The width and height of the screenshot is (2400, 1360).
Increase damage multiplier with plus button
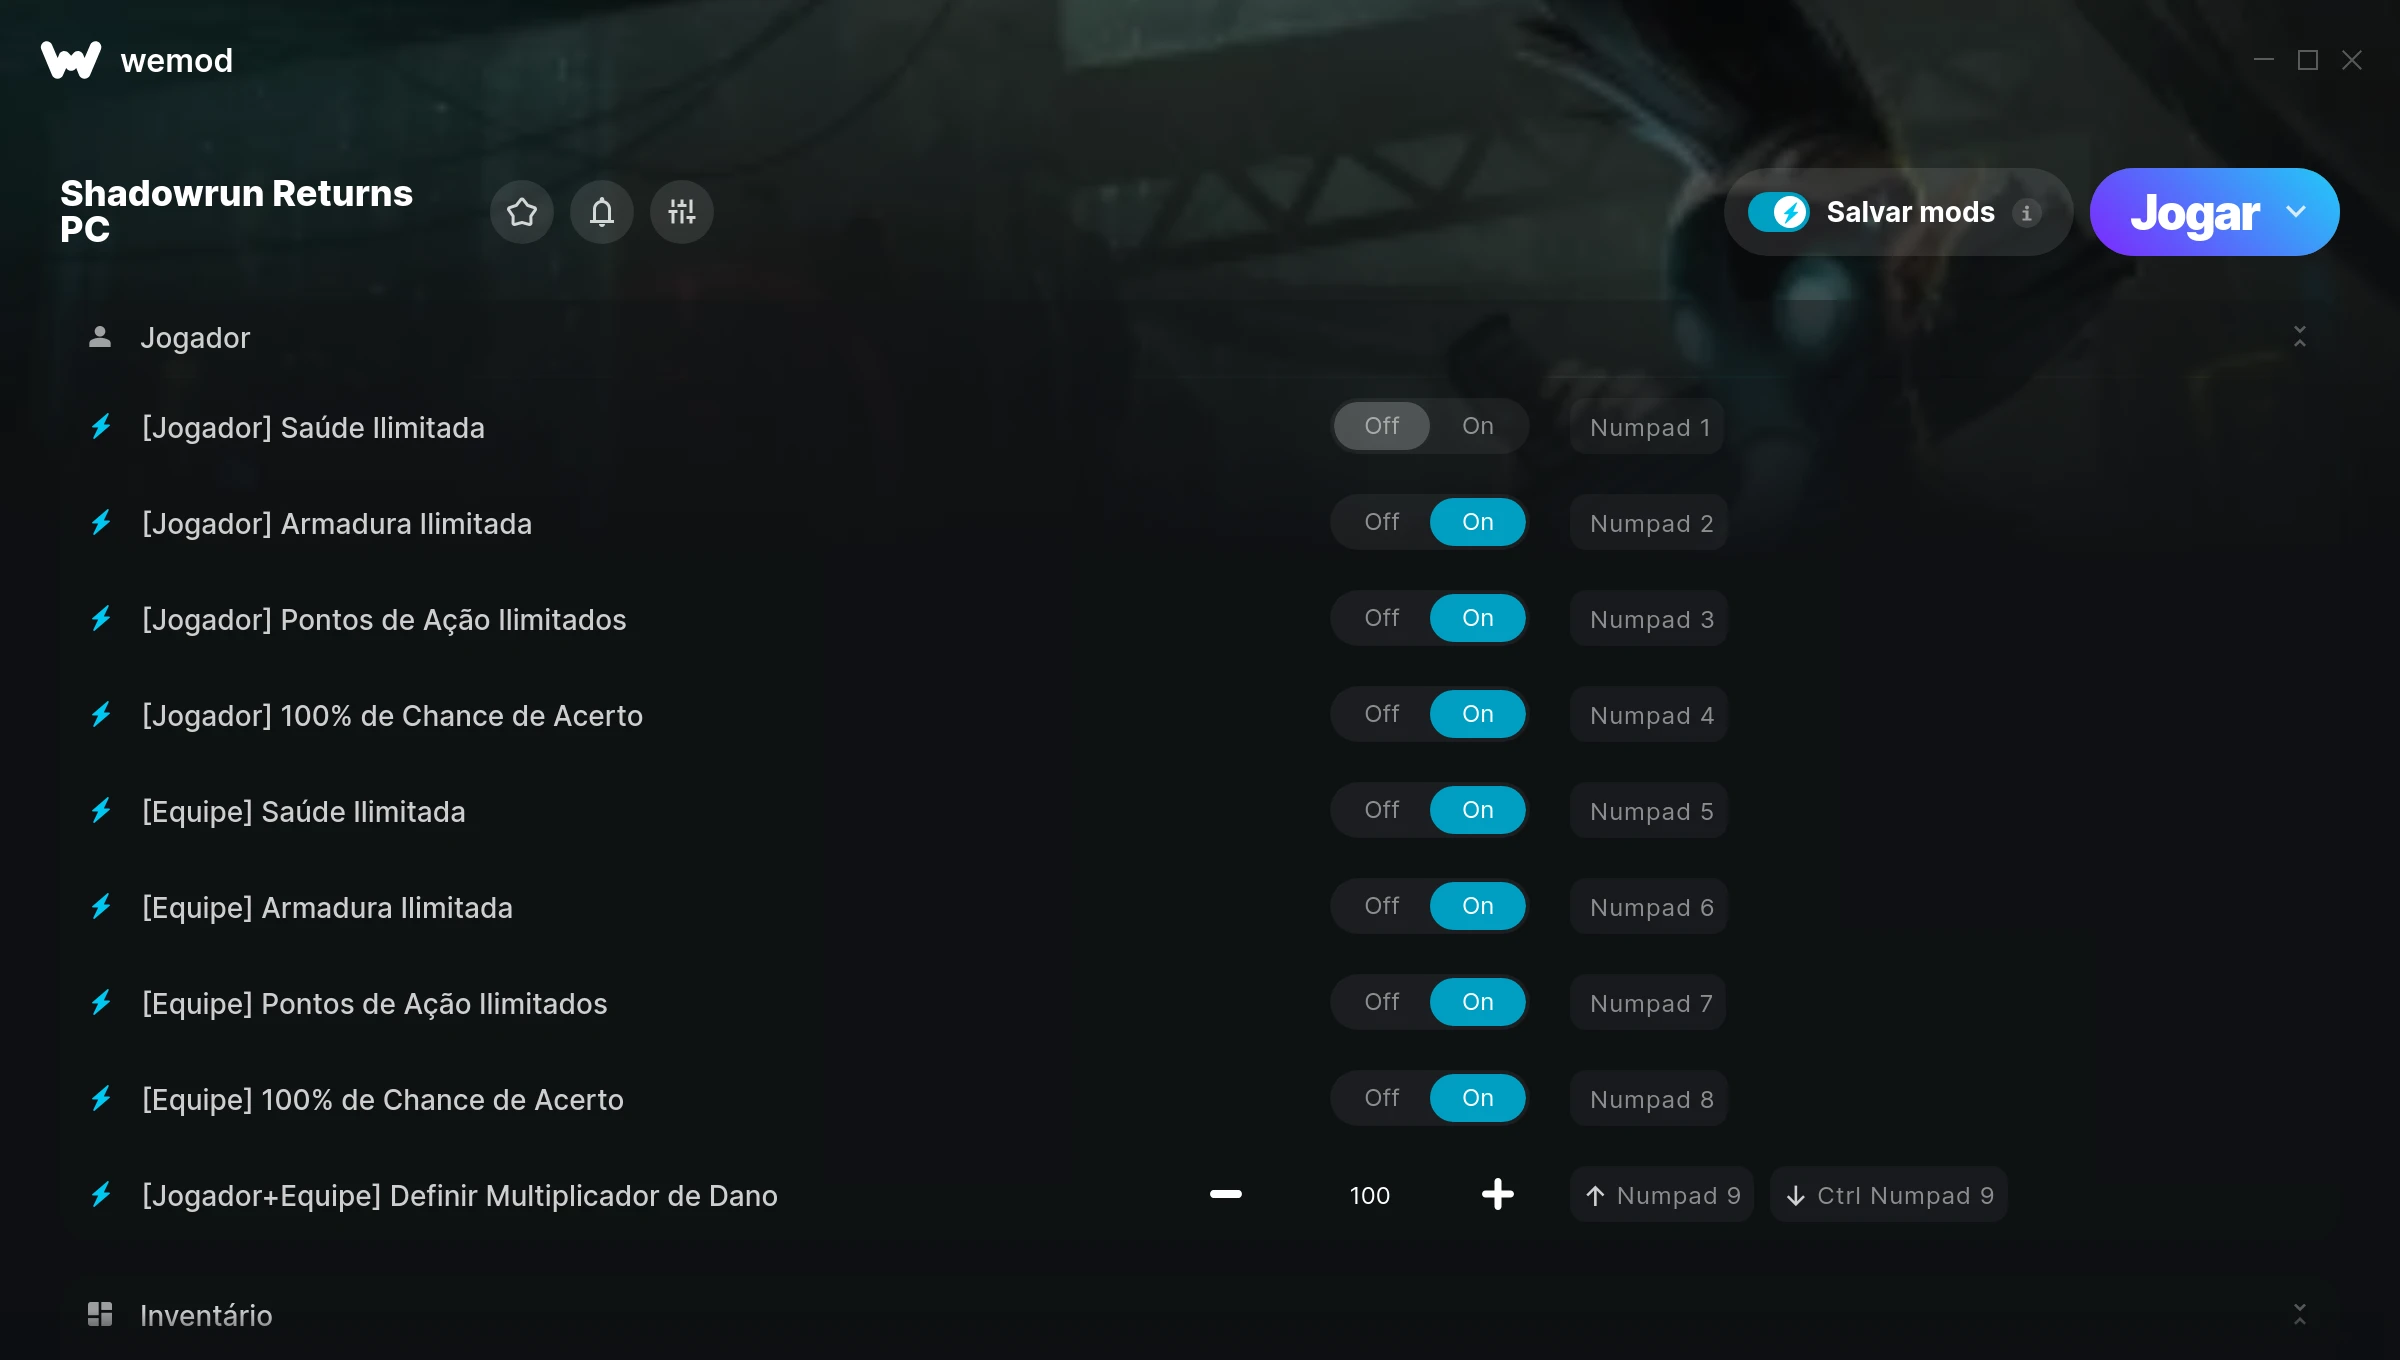tap(1498, 1194)
